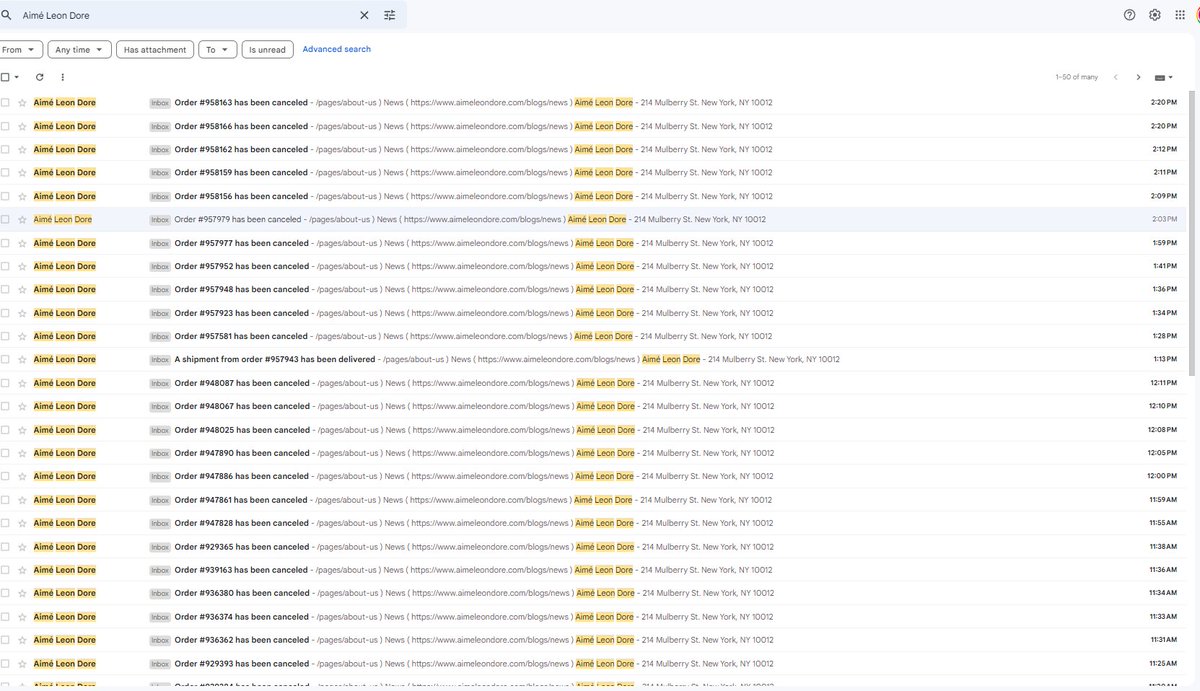Image resolution: width=1200 pixels, height=691 pixels.
Task: Star the Order #947886 email
Action: coord(22,477)
